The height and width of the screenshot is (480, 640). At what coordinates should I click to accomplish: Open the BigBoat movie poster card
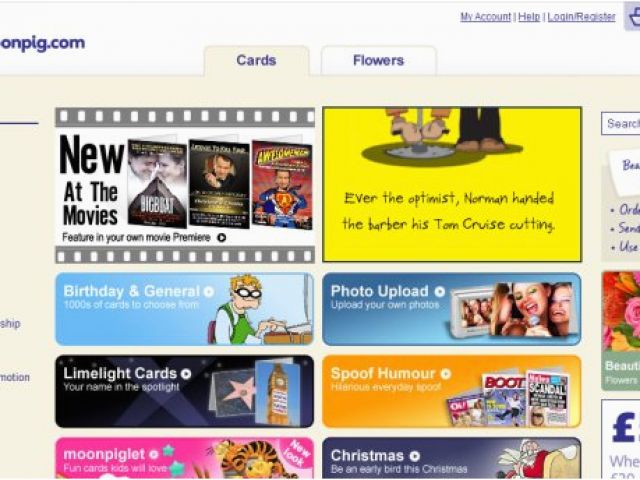[157, 184]
